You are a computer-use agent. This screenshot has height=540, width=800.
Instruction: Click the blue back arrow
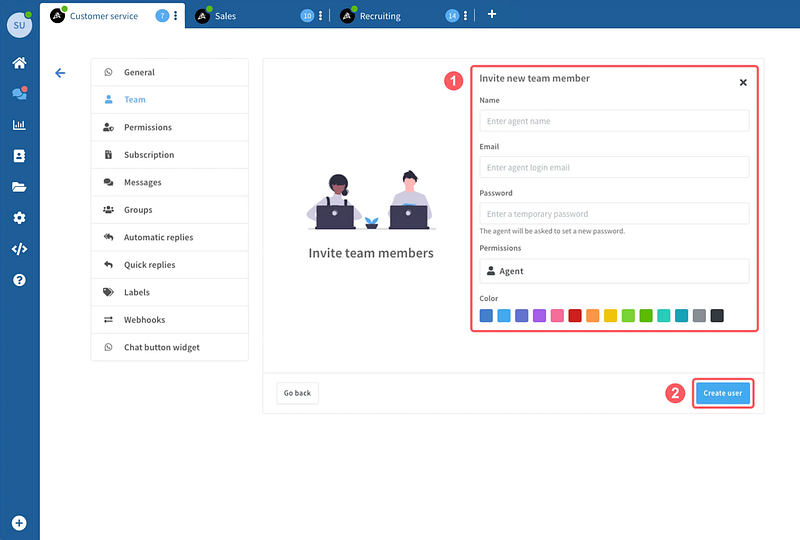[x=60, y=73]
